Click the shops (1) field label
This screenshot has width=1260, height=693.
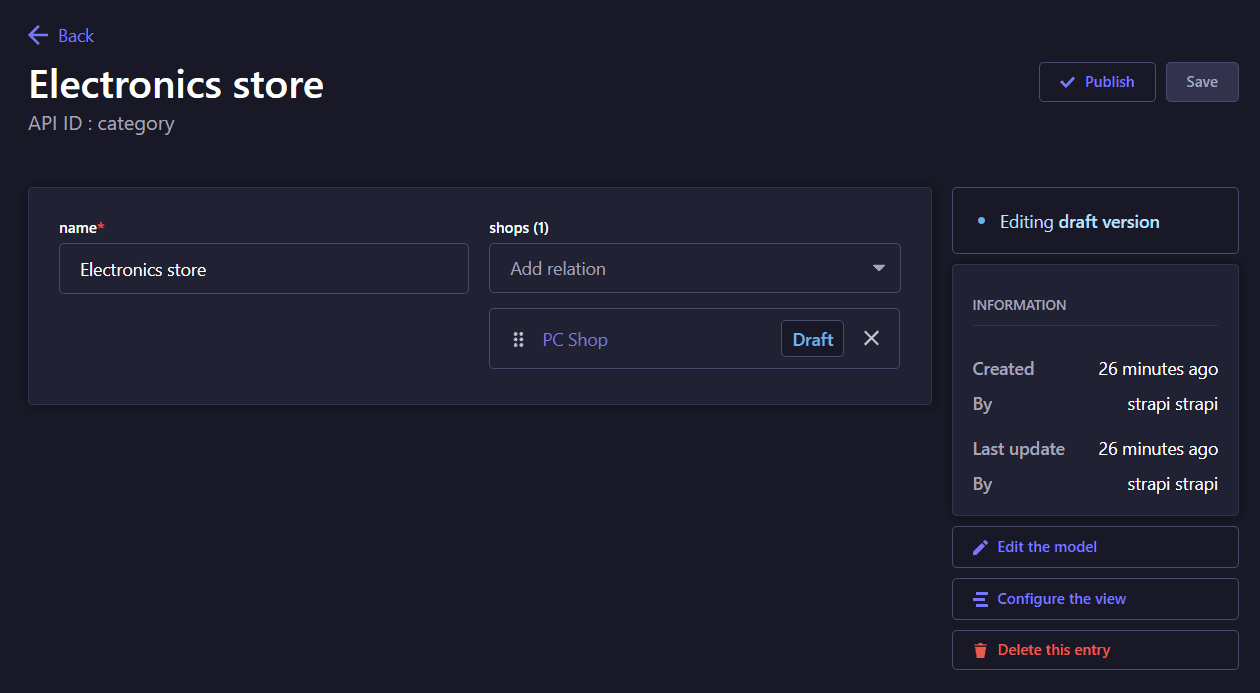tap(518, 228)
